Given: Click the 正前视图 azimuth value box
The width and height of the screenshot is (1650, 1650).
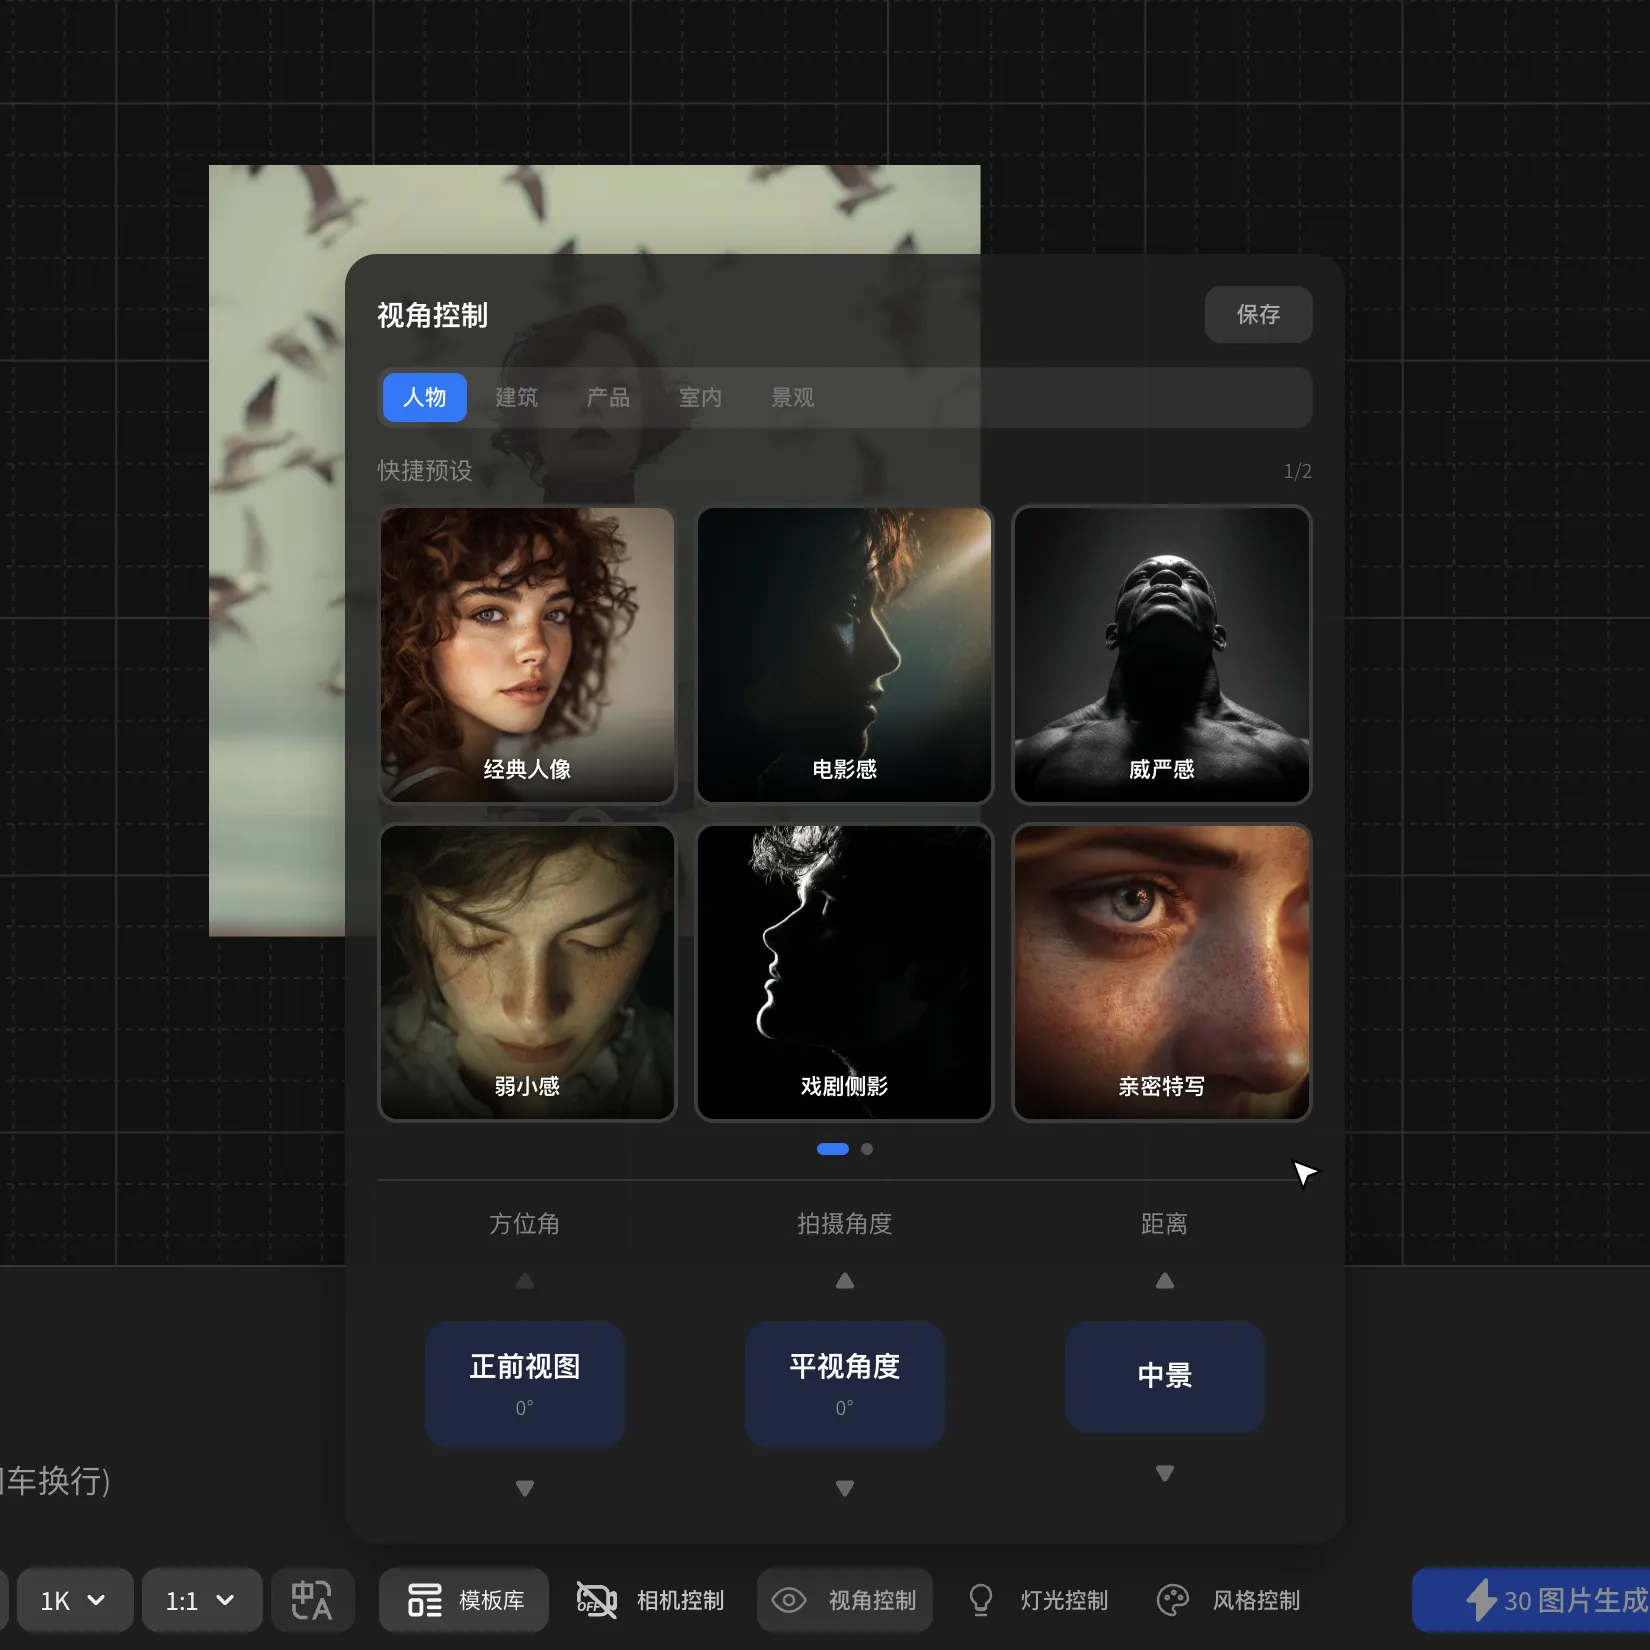Looking at the screenshot, I should [x=524, y=1384].
